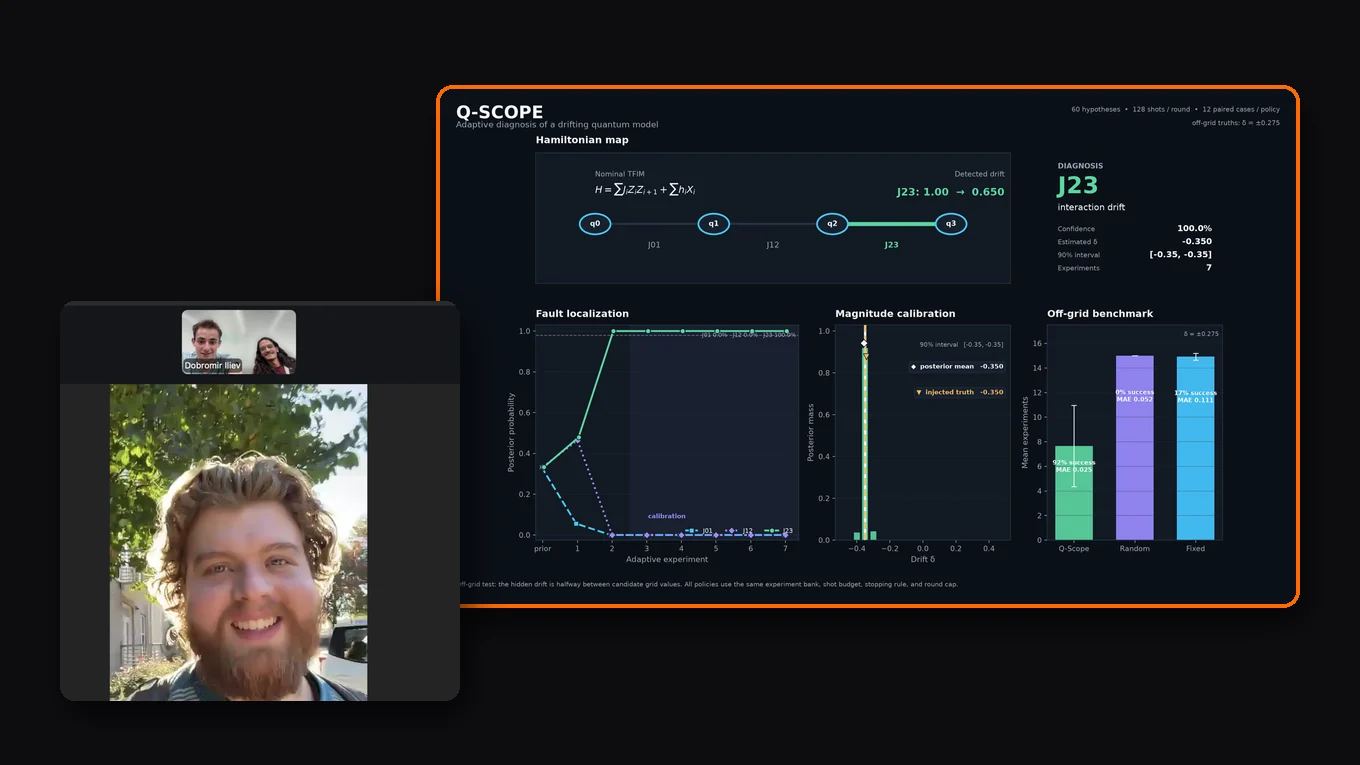This screenshot has width=1360, height=765.
Task: Click the J12 legend entry in fault chart
Action: [x=739, y=531]
